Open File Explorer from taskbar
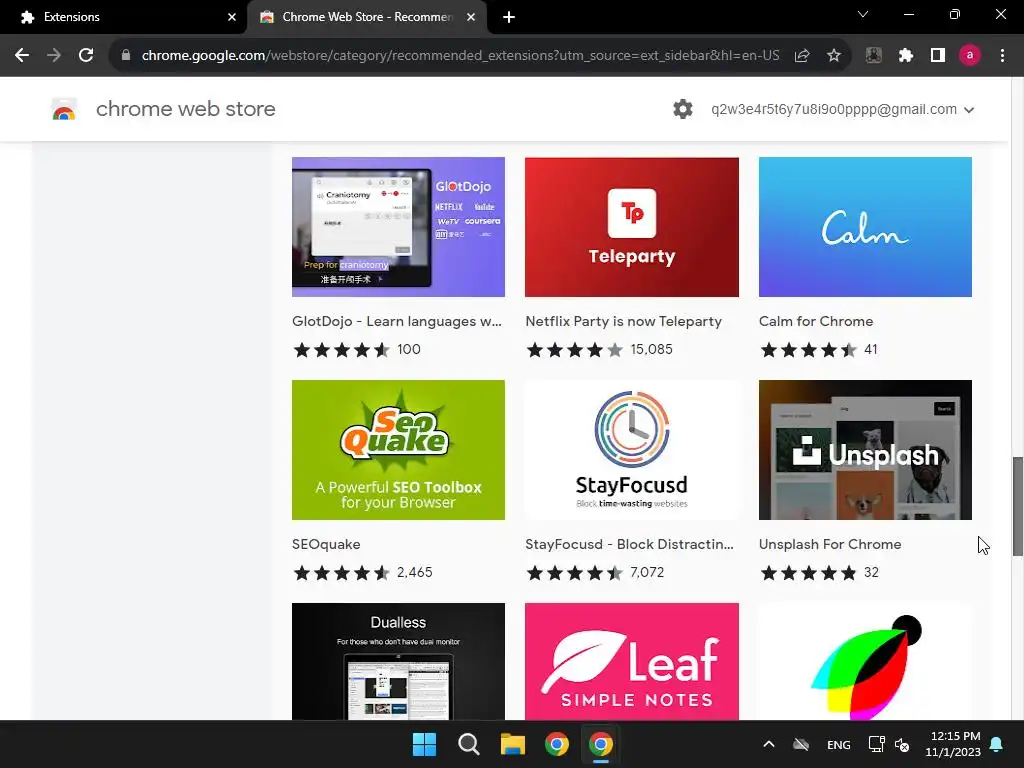1024x768 pixels. point(513,744)
